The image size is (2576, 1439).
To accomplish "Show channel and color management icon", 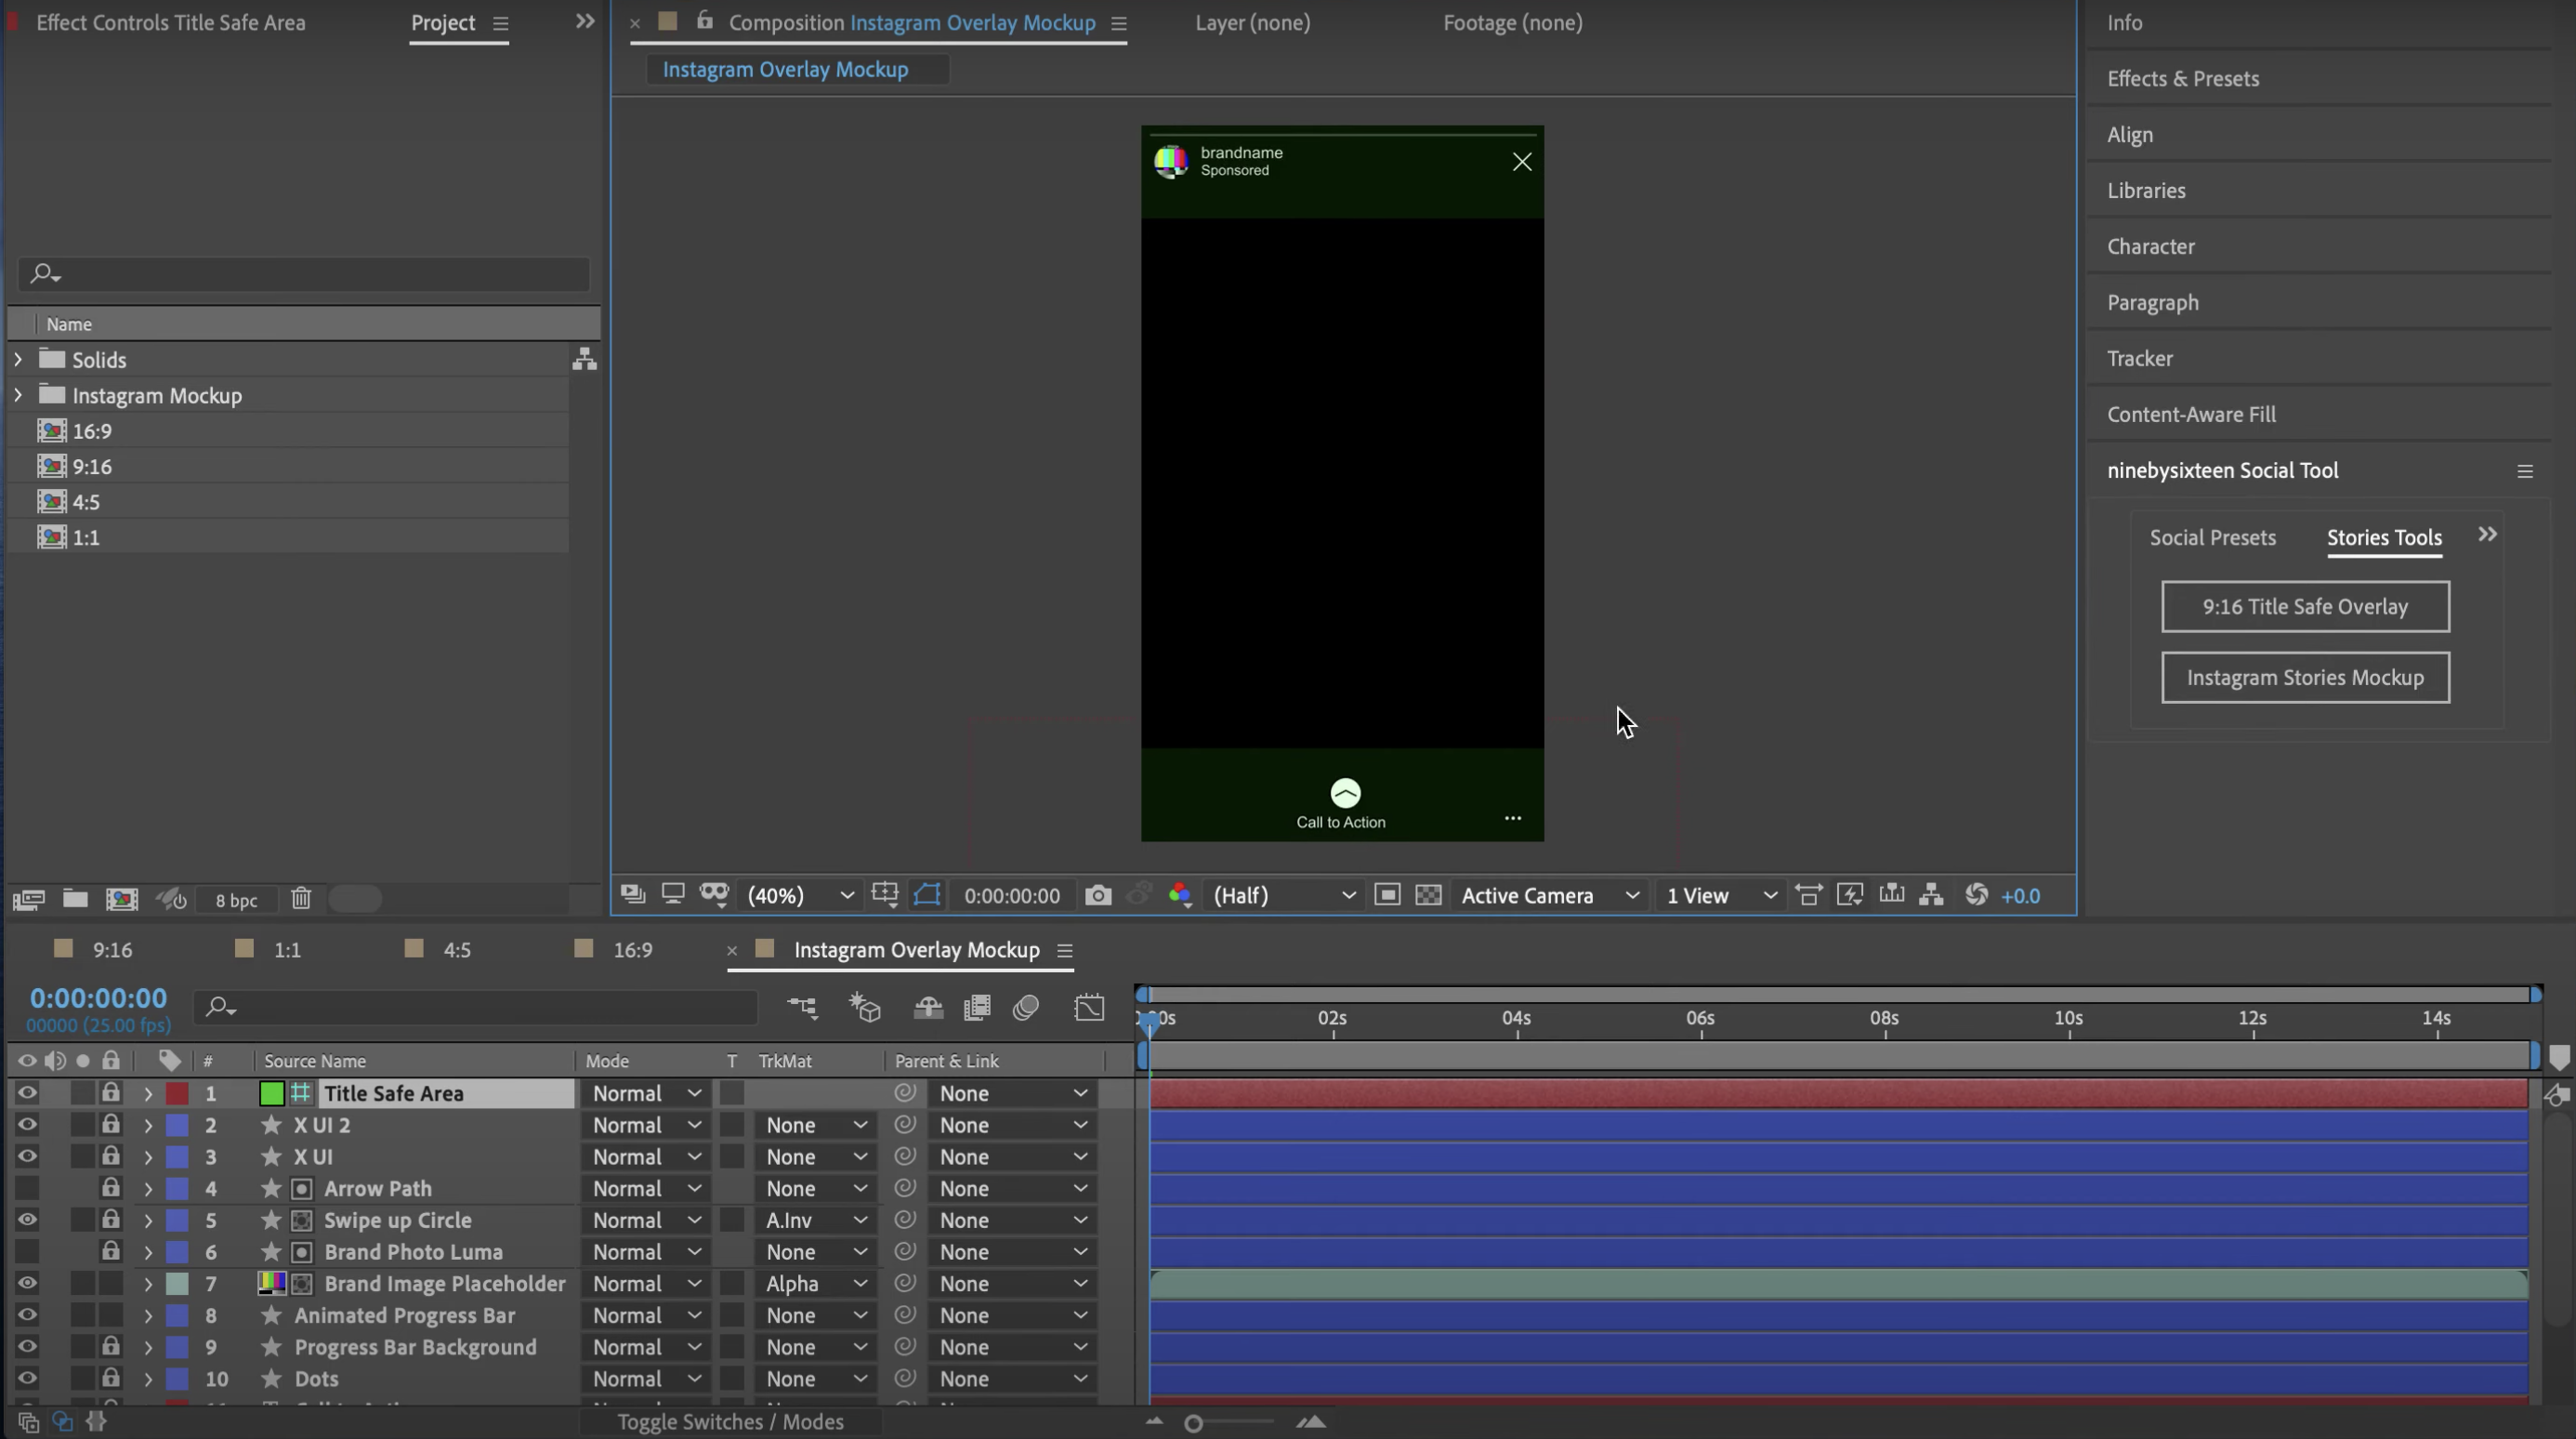I will coord(1180,895).
